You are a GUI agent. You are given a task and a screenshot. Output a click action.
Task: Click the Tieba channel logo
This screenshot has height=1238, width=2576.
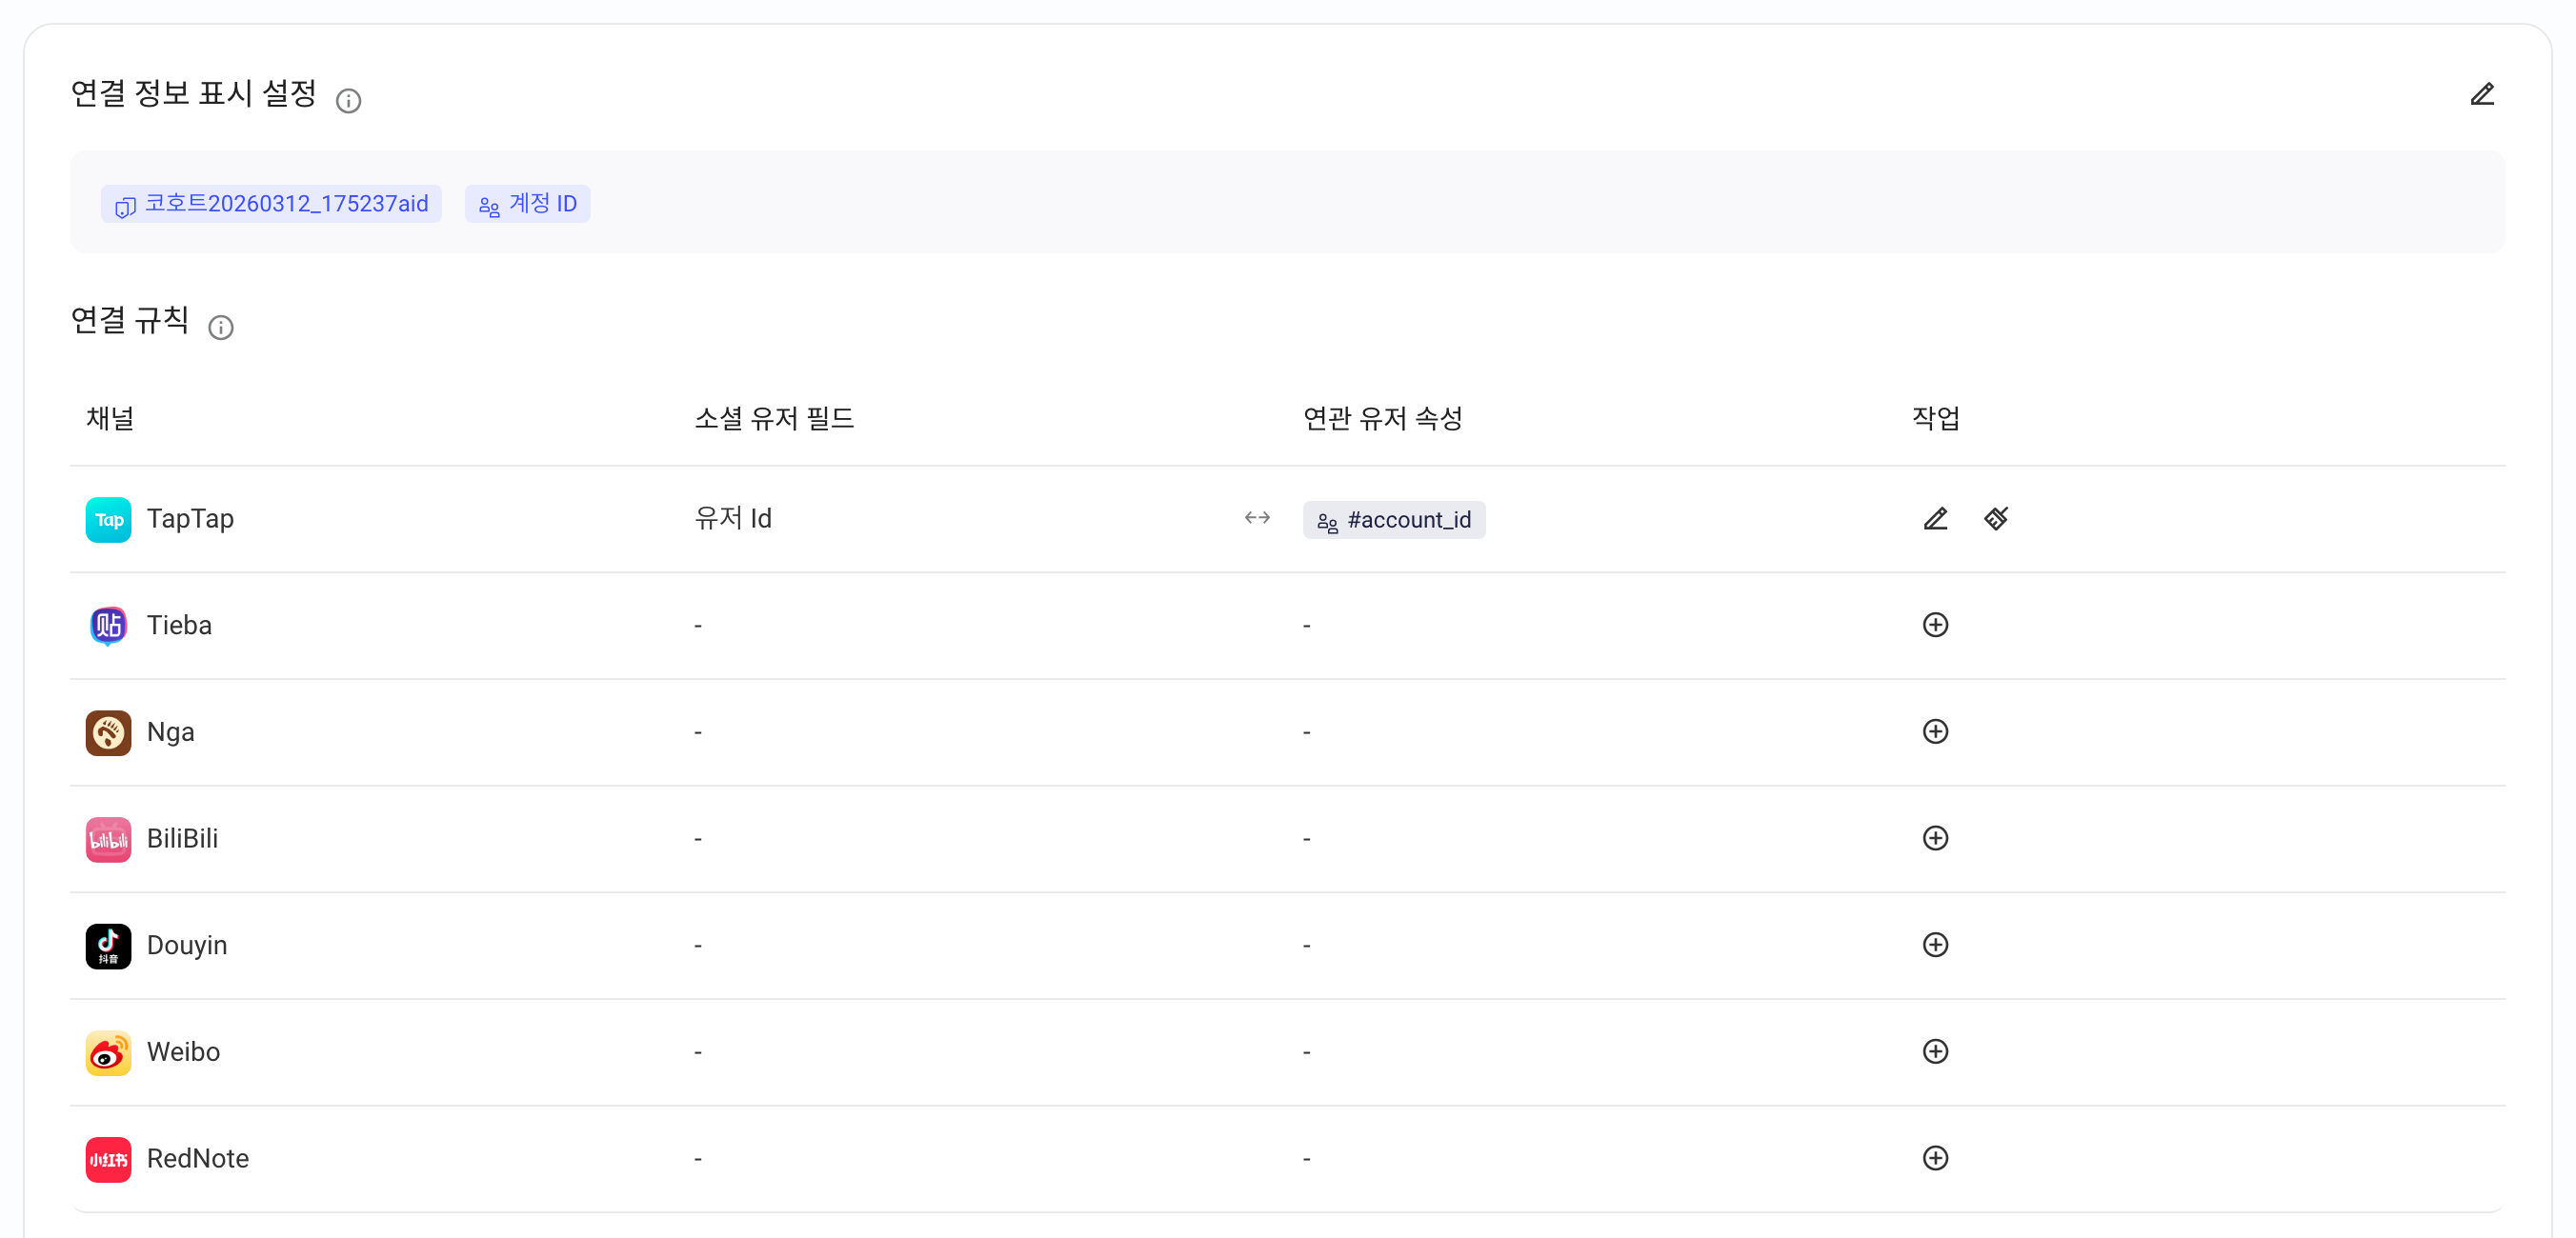(x=108, y=626)
